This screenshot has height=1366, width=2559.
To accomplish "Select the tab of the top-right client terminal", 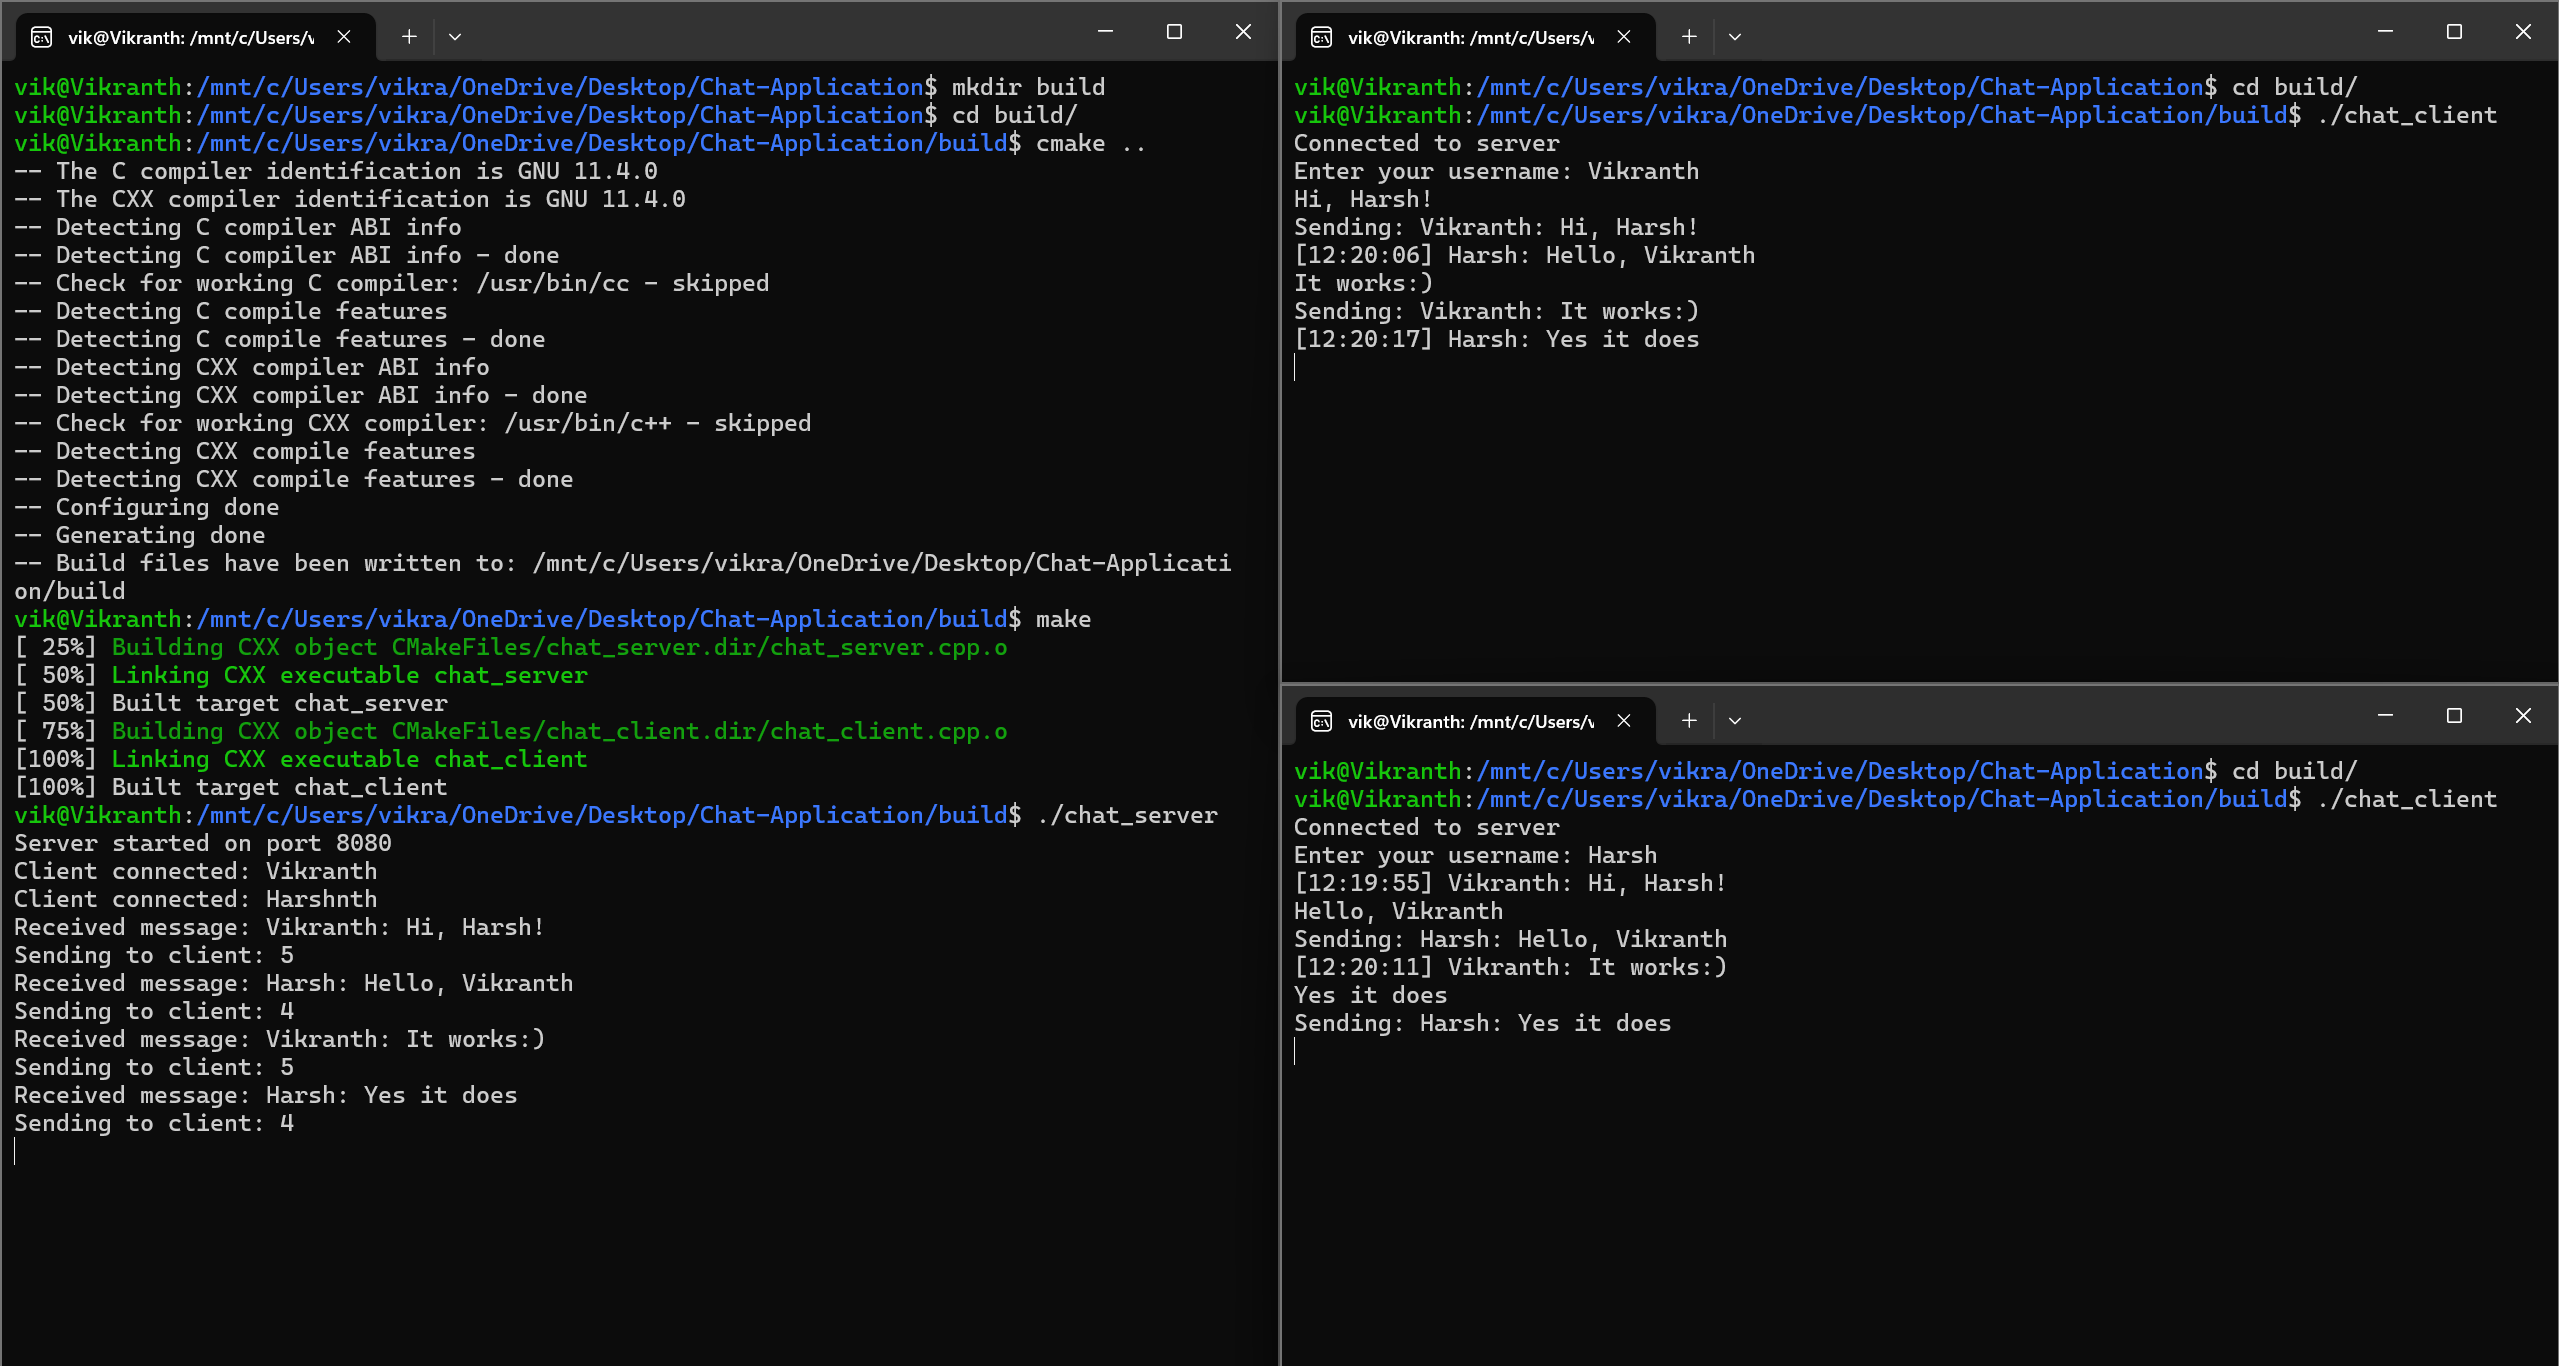I will 1470,38.
